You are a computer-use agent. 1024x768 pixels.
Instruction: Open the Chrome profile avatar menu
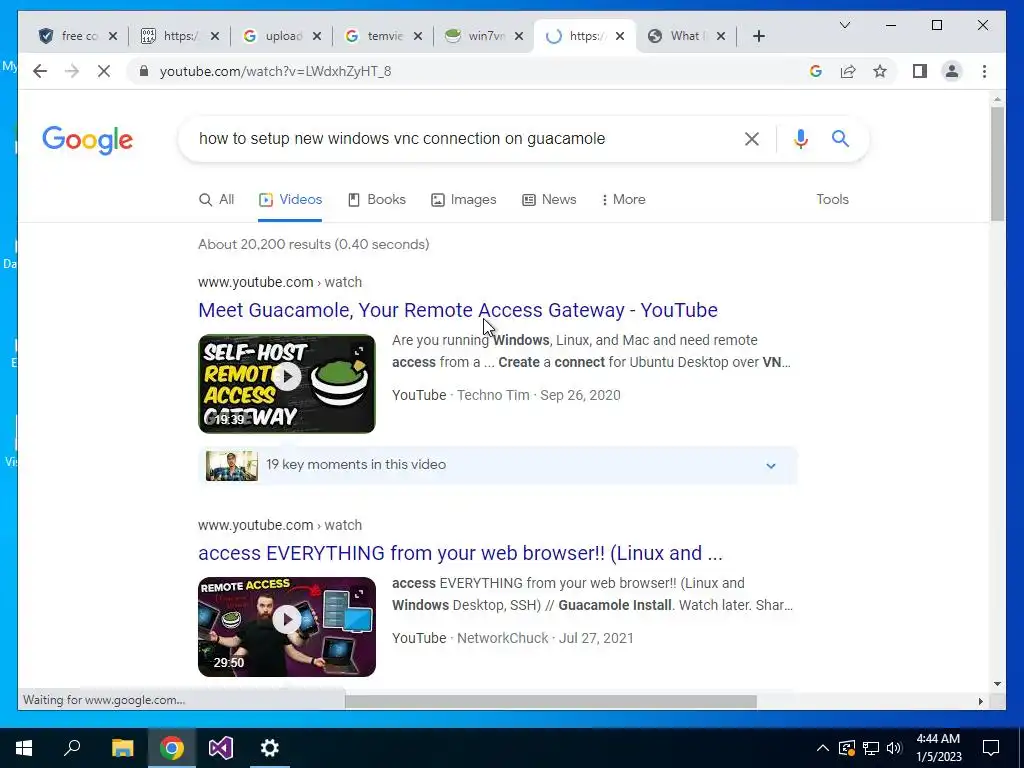(x=952, y=71)
